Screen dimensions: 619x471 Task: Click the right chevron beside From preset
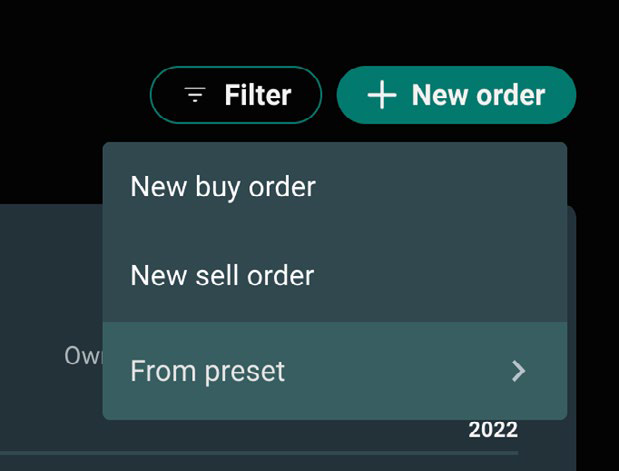(x=518, y=371)
